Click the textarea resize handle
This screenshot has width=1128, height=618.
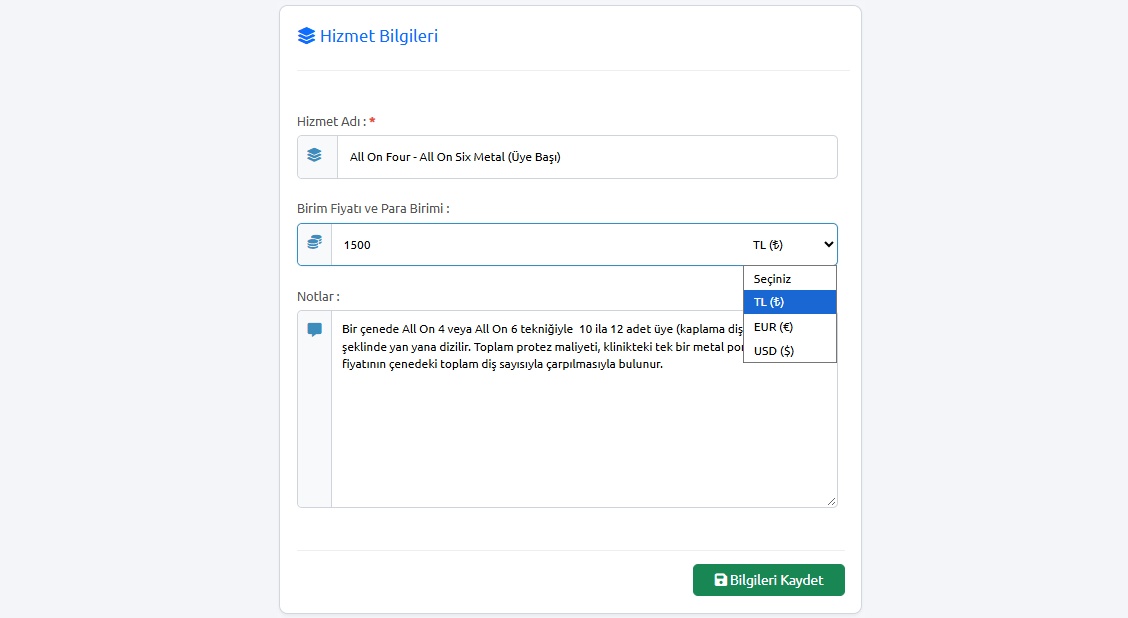coord(832,501)
